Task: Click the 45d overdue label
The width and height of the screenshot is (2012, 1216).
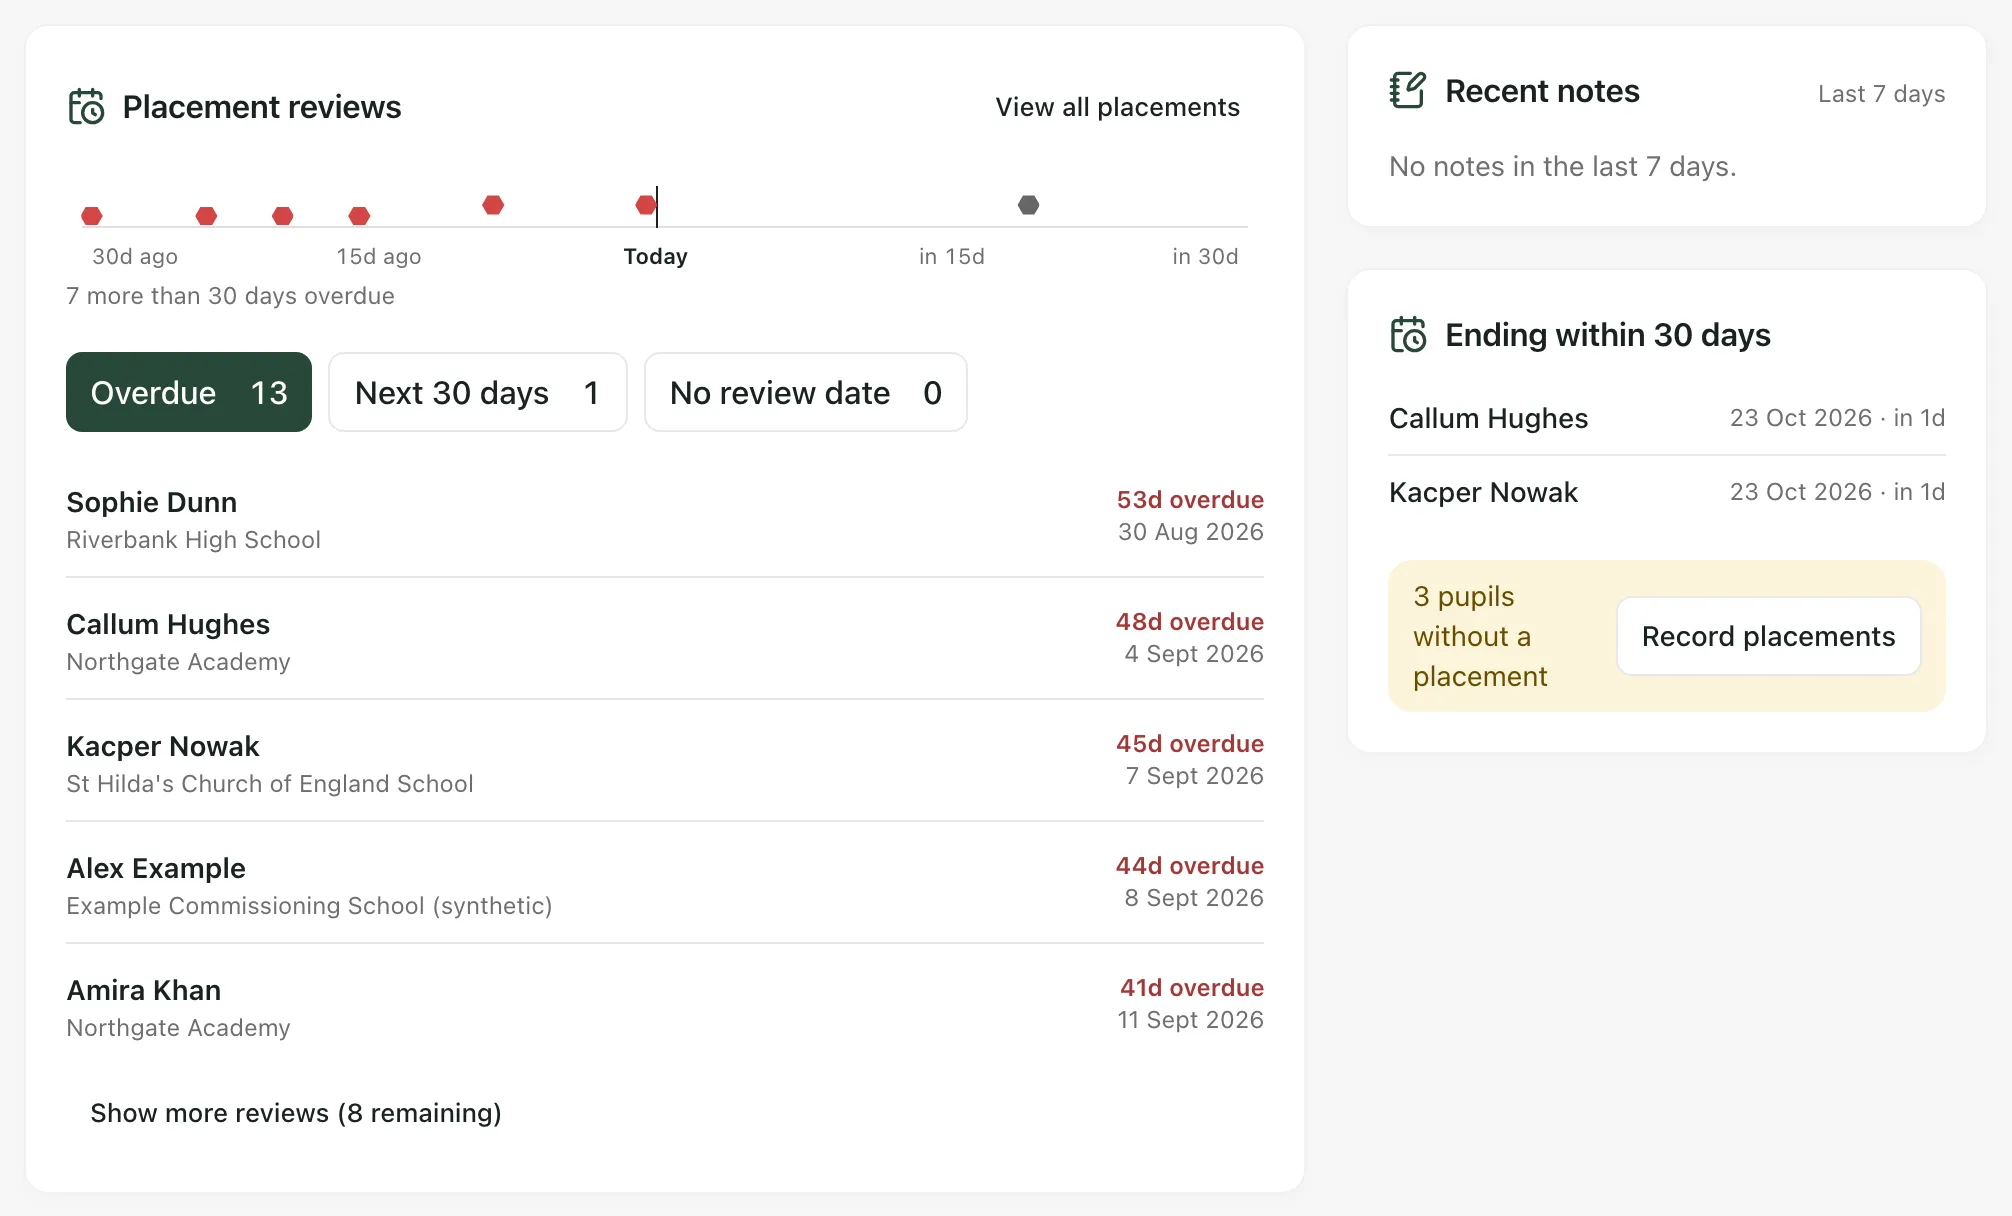Action: tap(1190, 744)
